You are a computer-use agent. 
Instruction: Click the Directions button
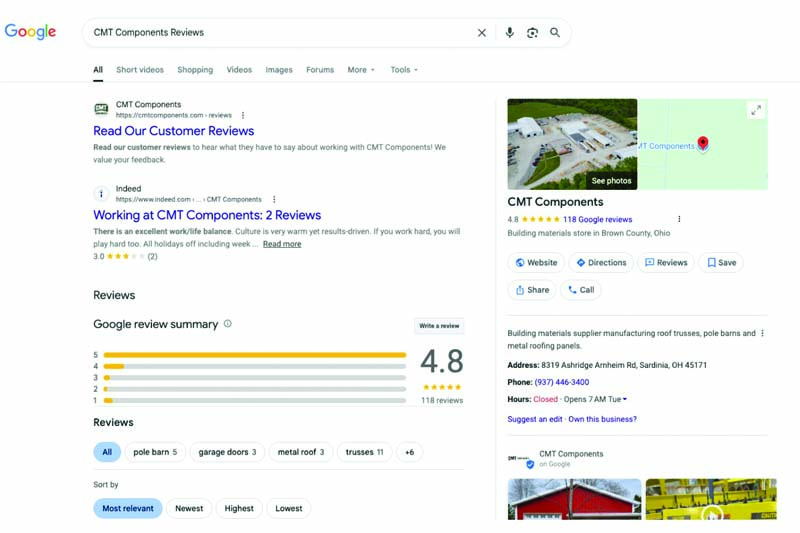(601, 263)
